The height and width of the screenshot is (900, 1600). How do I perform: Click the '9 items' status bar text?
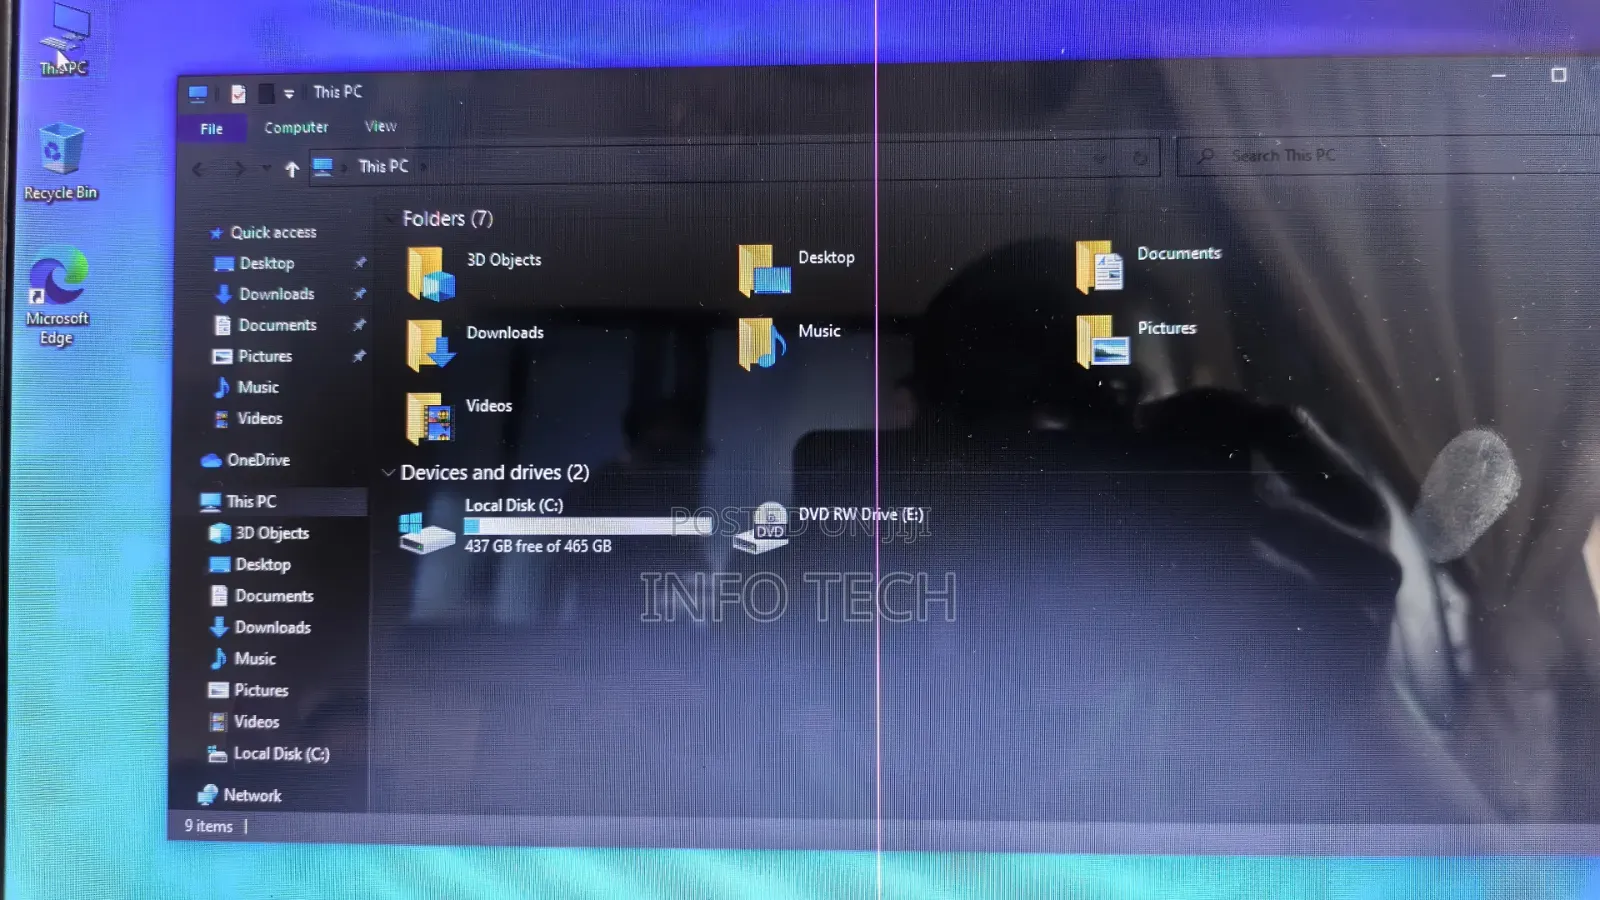208,826
